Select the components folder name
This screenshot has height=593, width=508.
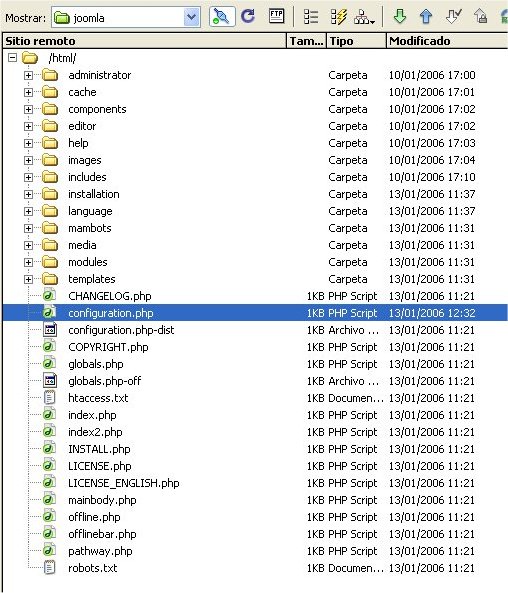coord(97,109)
